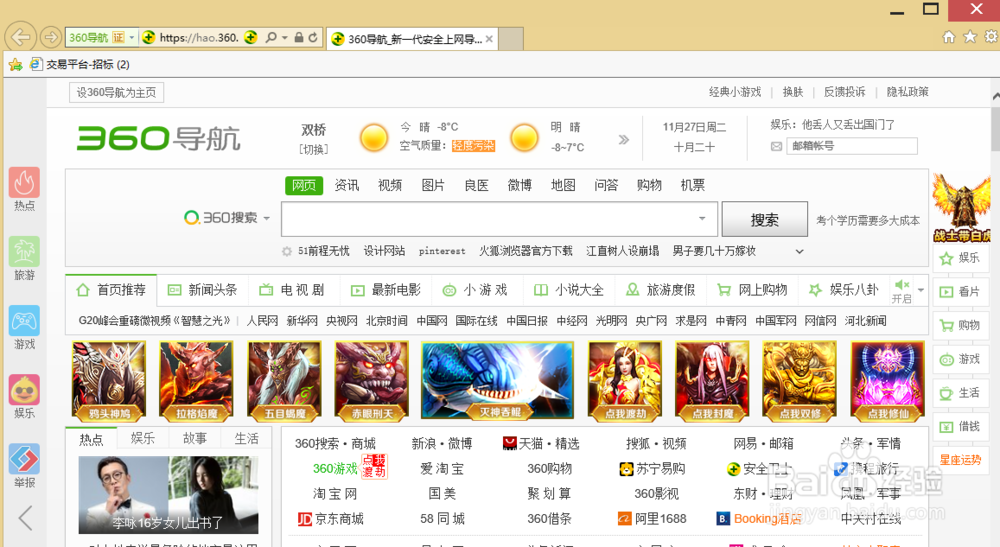This screenshot has height=547, width=1000.
Task: Open favorites star icon at top right
Action: pos(970,37)
